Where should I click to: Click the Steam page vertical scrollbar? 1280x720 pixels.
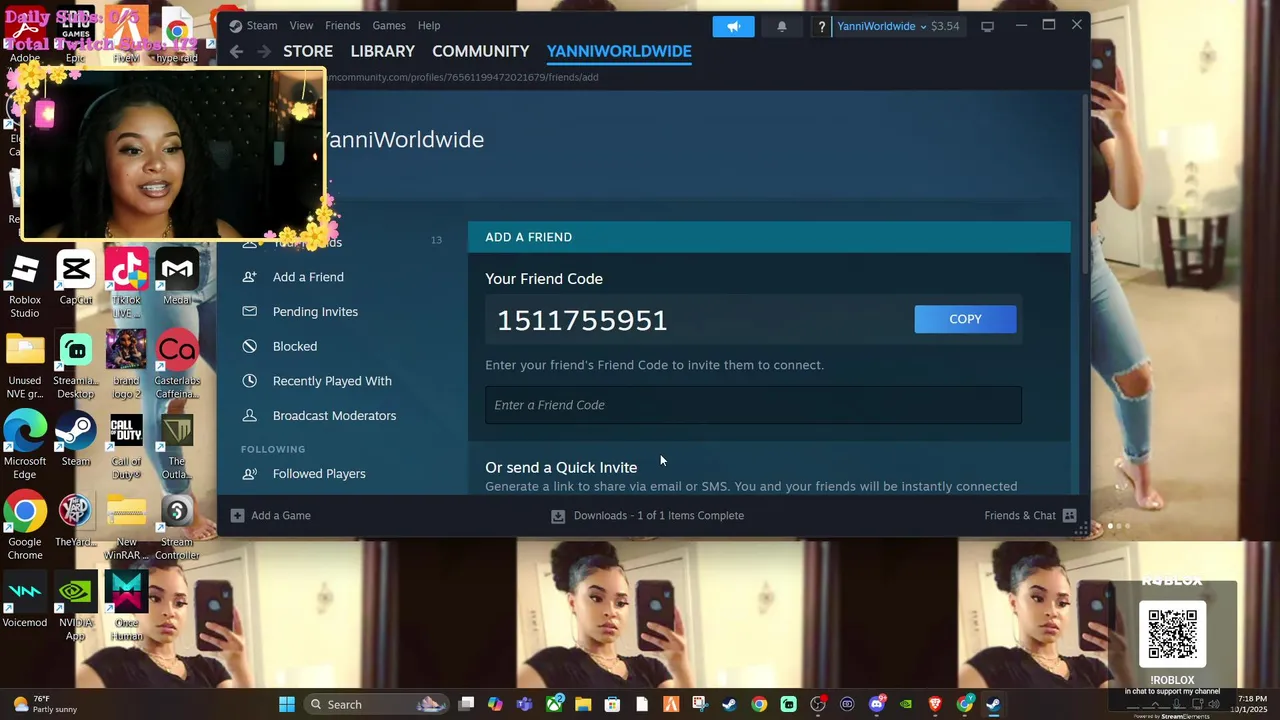(1086, 183)
